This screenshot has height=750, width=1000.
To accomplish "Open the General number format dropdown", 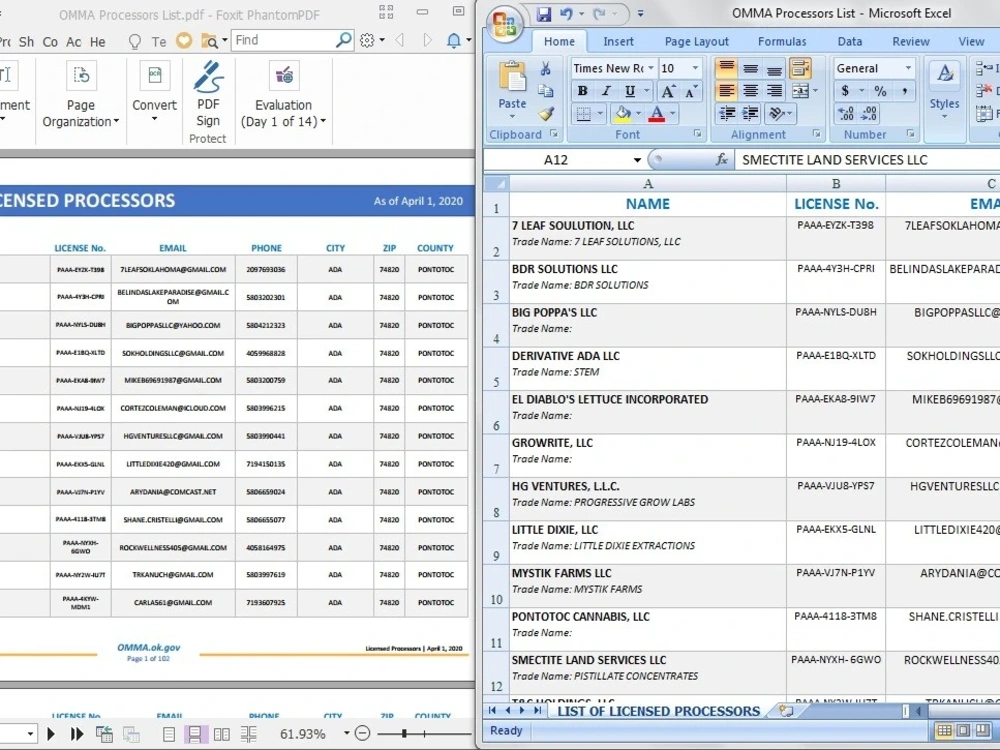I will (908, 68).
